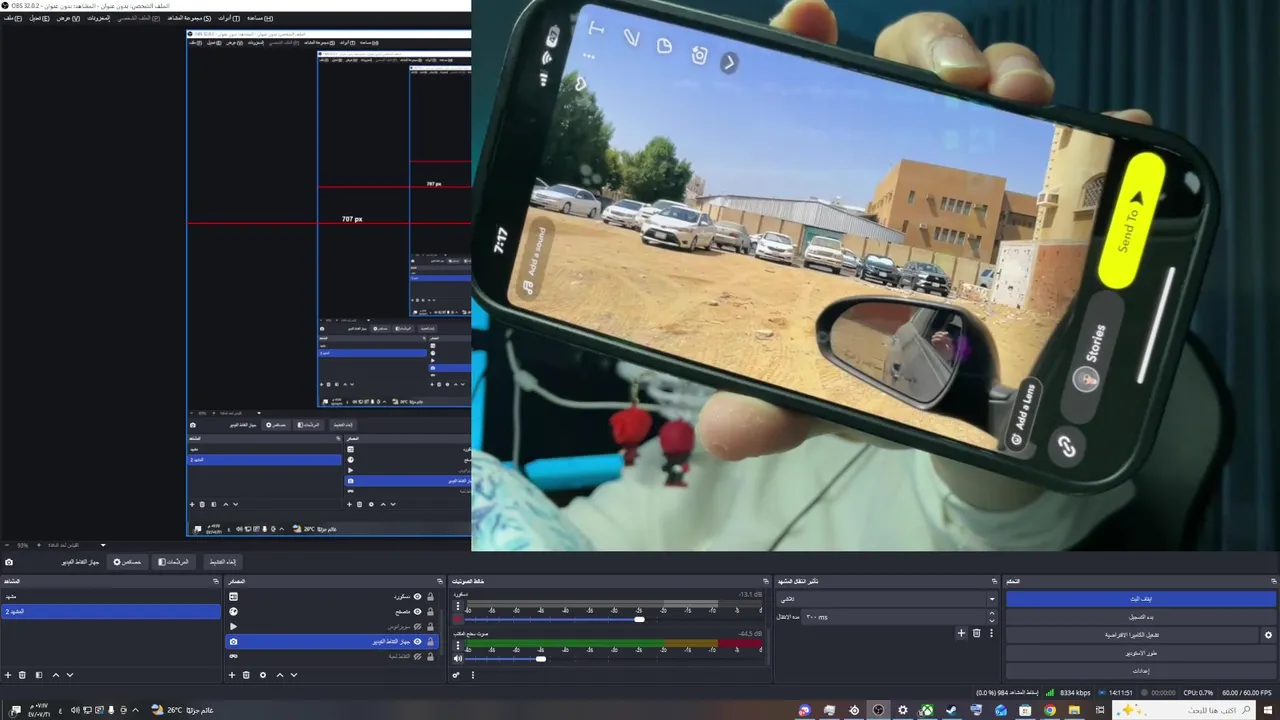Toggle lock on video capture device source

click(x=431, y=642)
